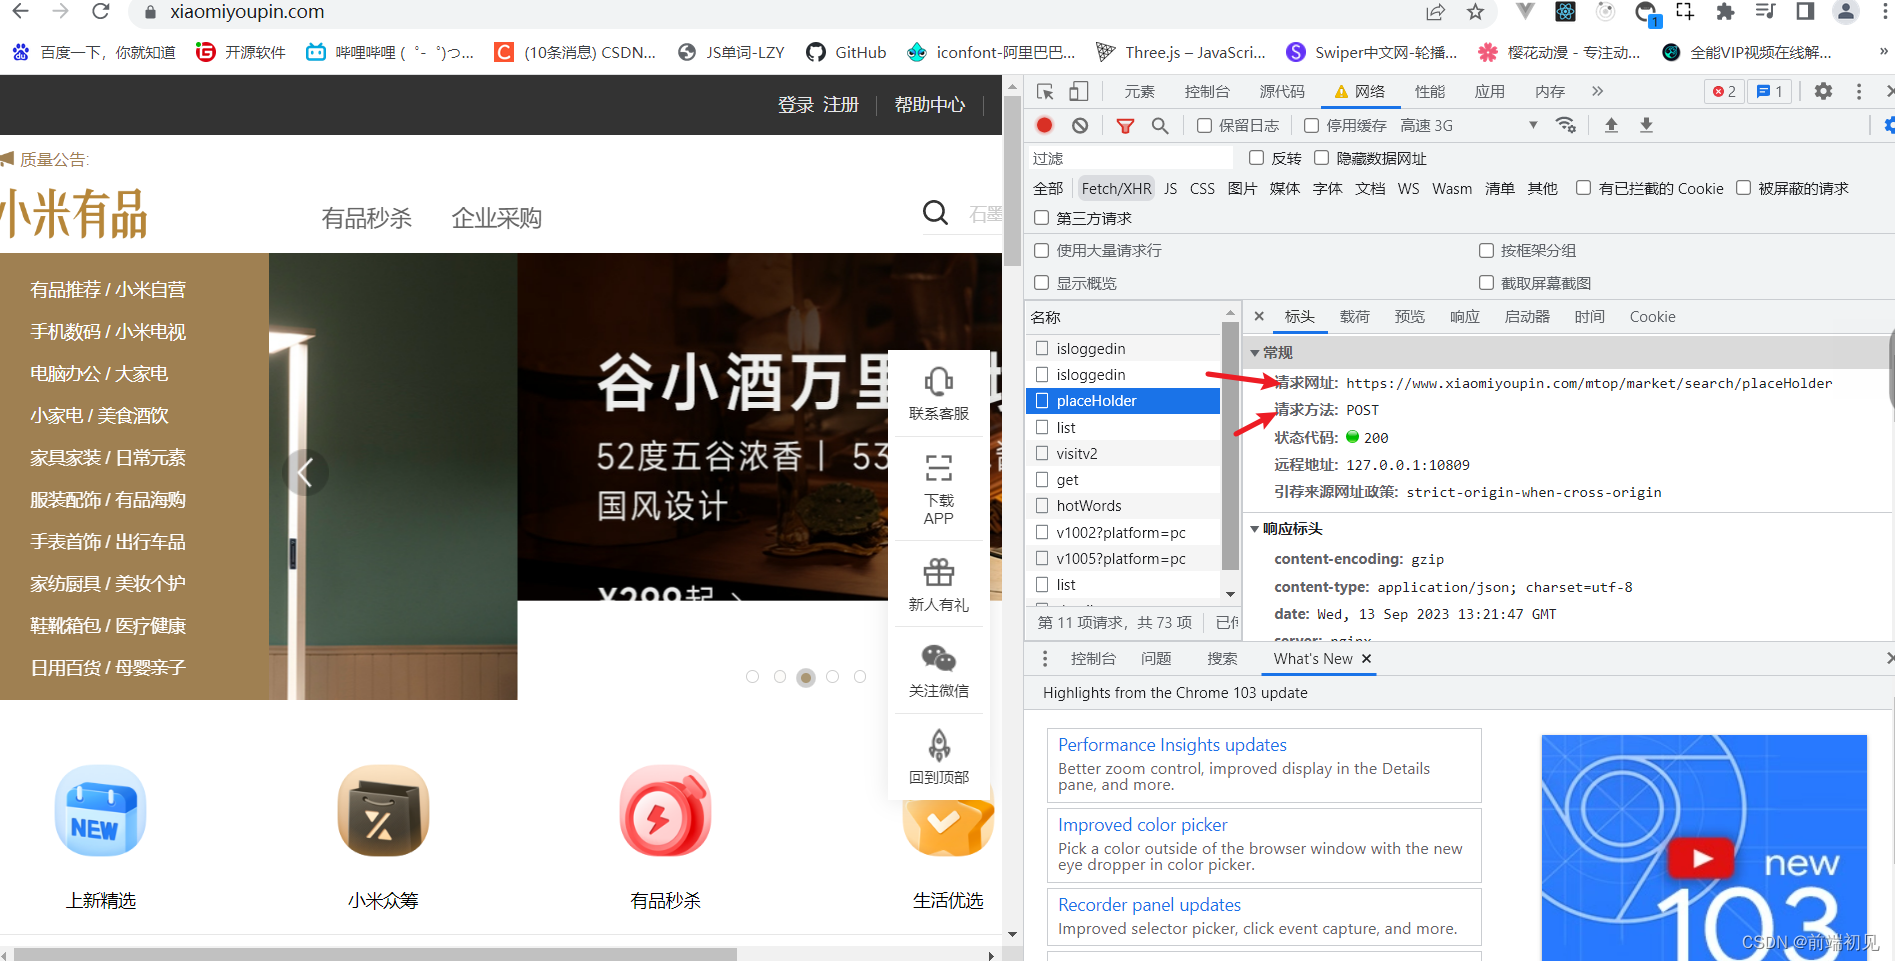Select the placeHolder request row

(1123, 401)
